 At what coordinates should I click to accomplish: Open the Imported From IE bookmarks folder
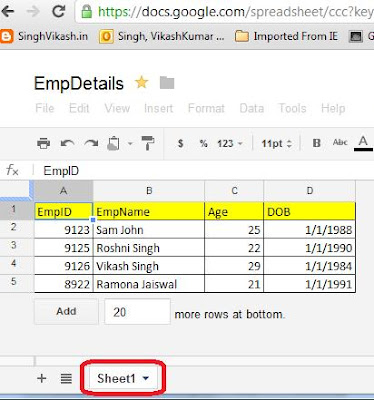tap(287, 36)
